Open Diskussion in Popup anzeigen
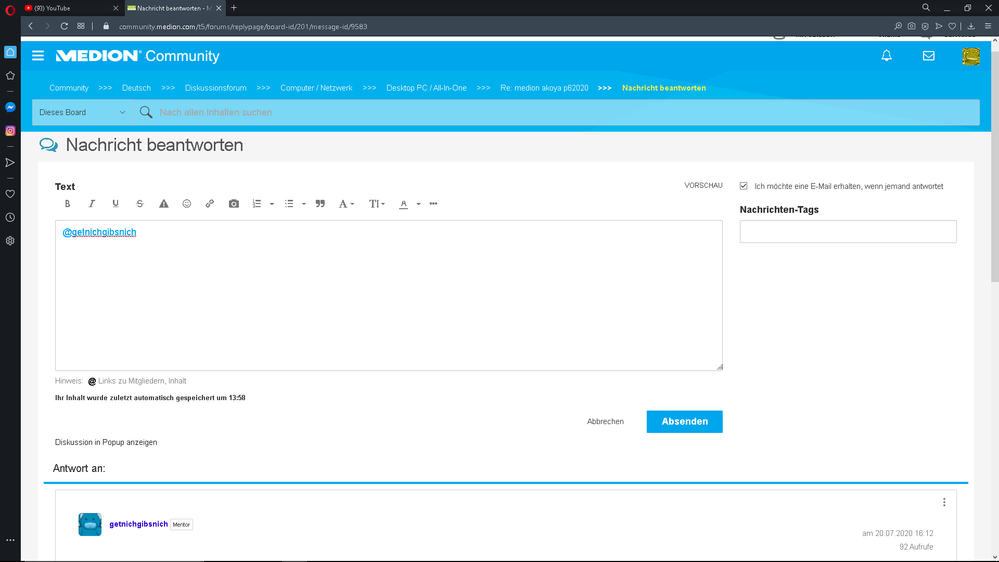Screen dimensions: 999x562 106,442
